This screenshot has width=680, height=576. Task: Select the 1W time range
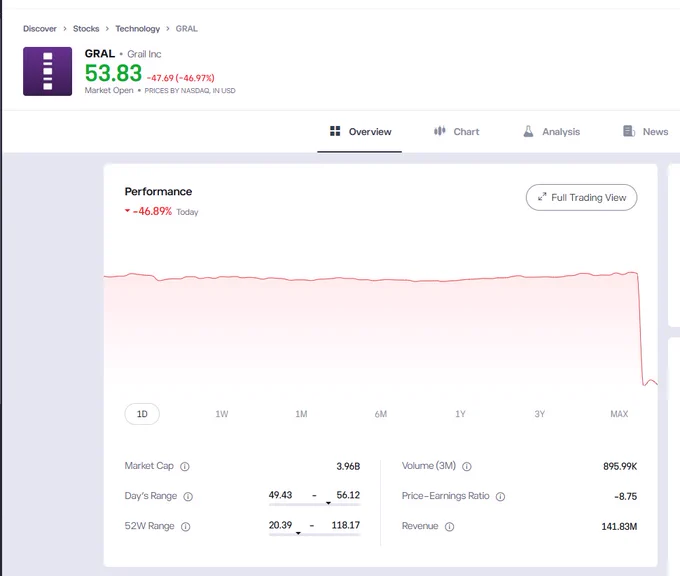pos(222,414)
